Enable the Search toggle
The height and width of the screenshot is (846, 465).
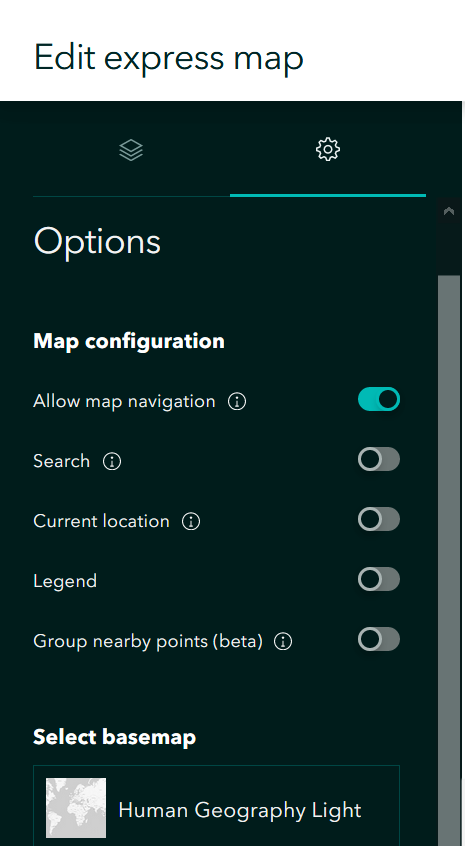pyautogui.click(x=379, y=460)
